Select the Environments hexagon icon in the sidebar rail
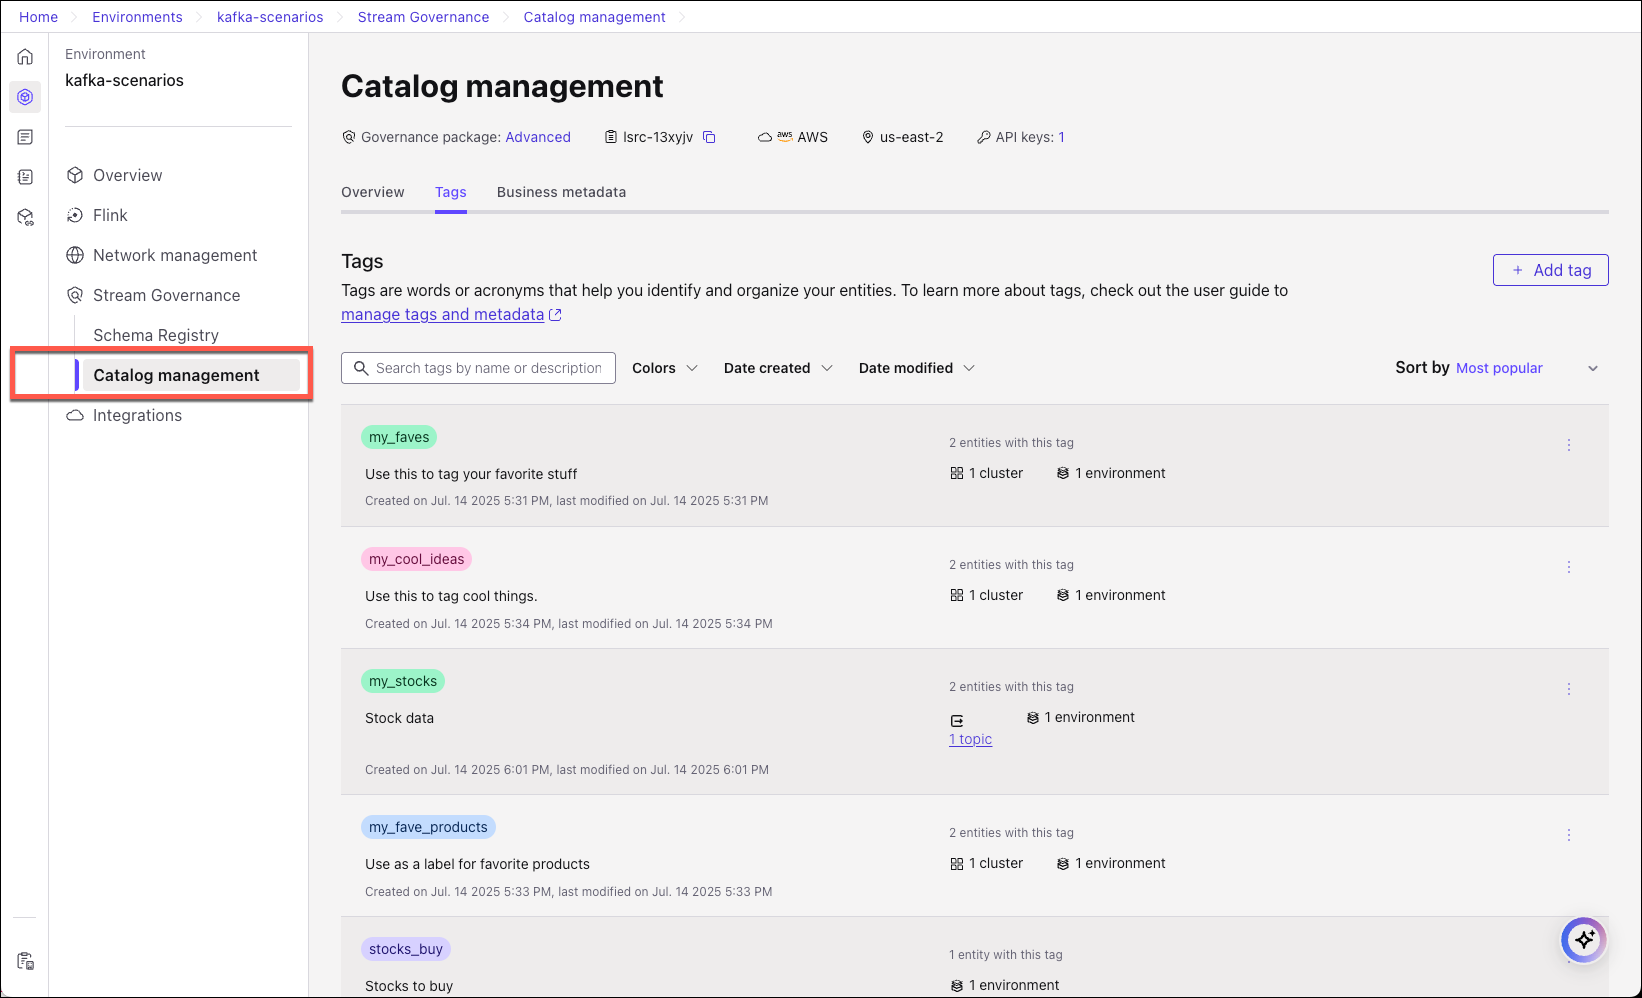Viewport: 1642px width, 998px height. (x=24, y=97)
